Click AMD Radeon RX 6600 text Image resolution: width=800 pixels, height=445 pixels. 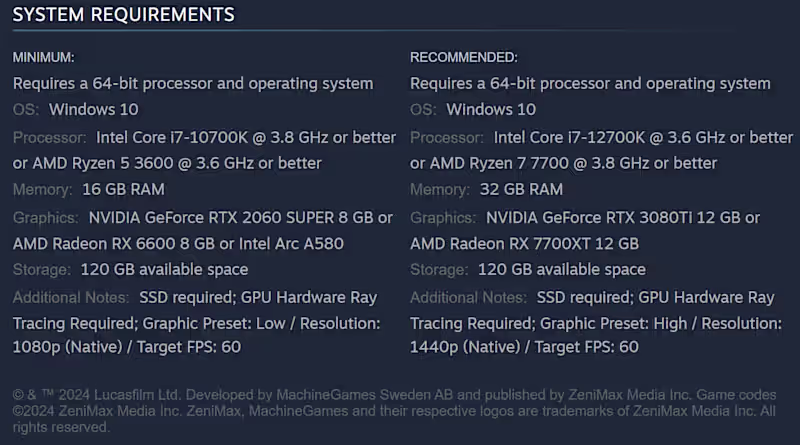(91, 243)
